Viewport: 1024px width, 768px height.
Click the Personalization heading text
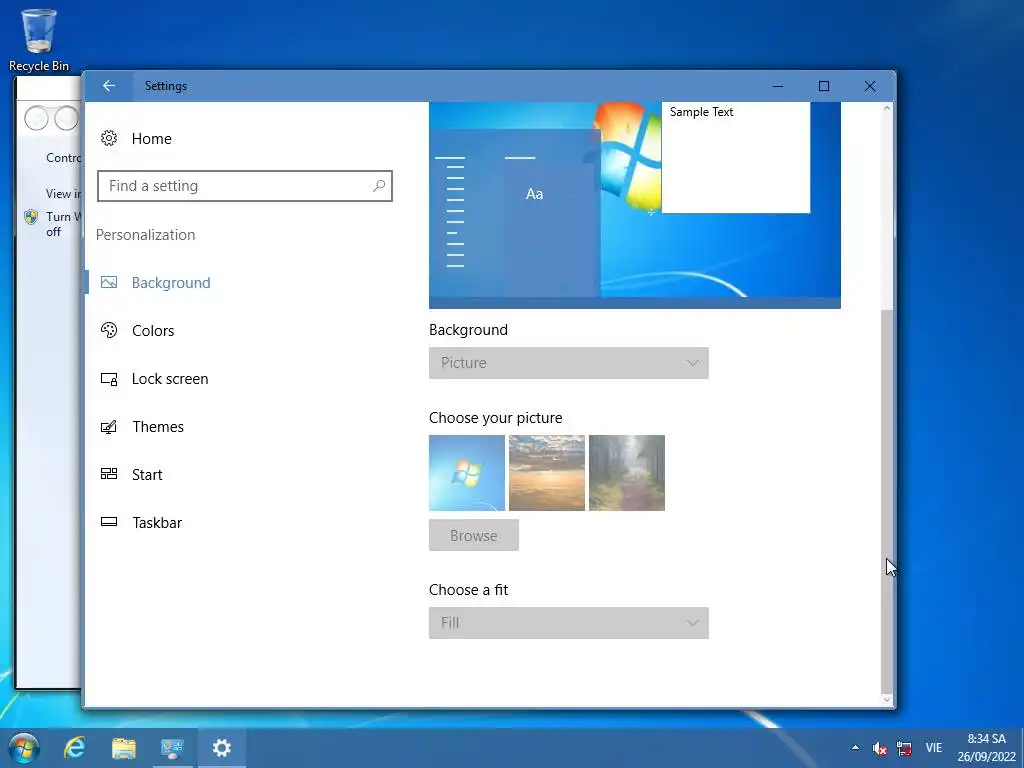[146, 235]
